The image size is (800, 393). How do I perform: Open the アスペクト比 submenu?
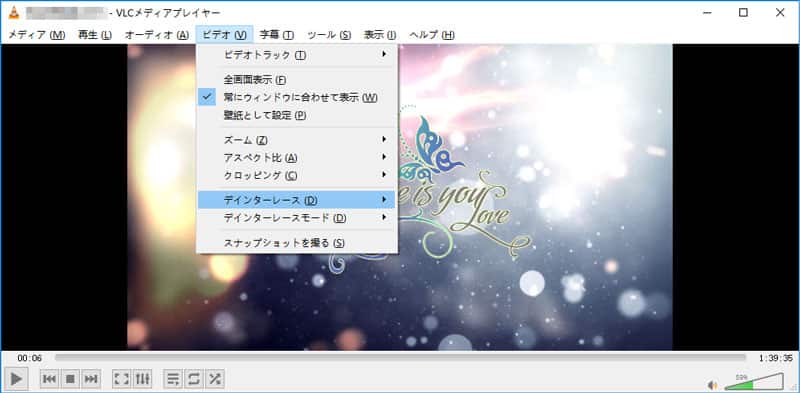(x=296, y=158)
